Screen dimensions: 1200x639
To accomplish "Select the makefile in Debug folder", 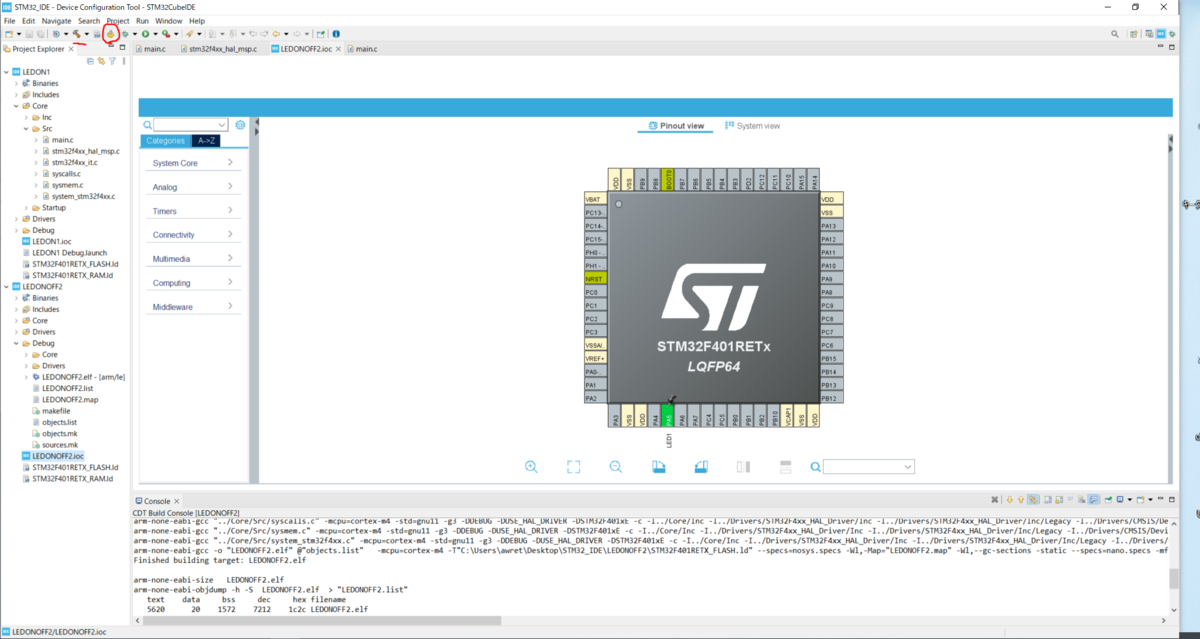I will pos(56,411).
